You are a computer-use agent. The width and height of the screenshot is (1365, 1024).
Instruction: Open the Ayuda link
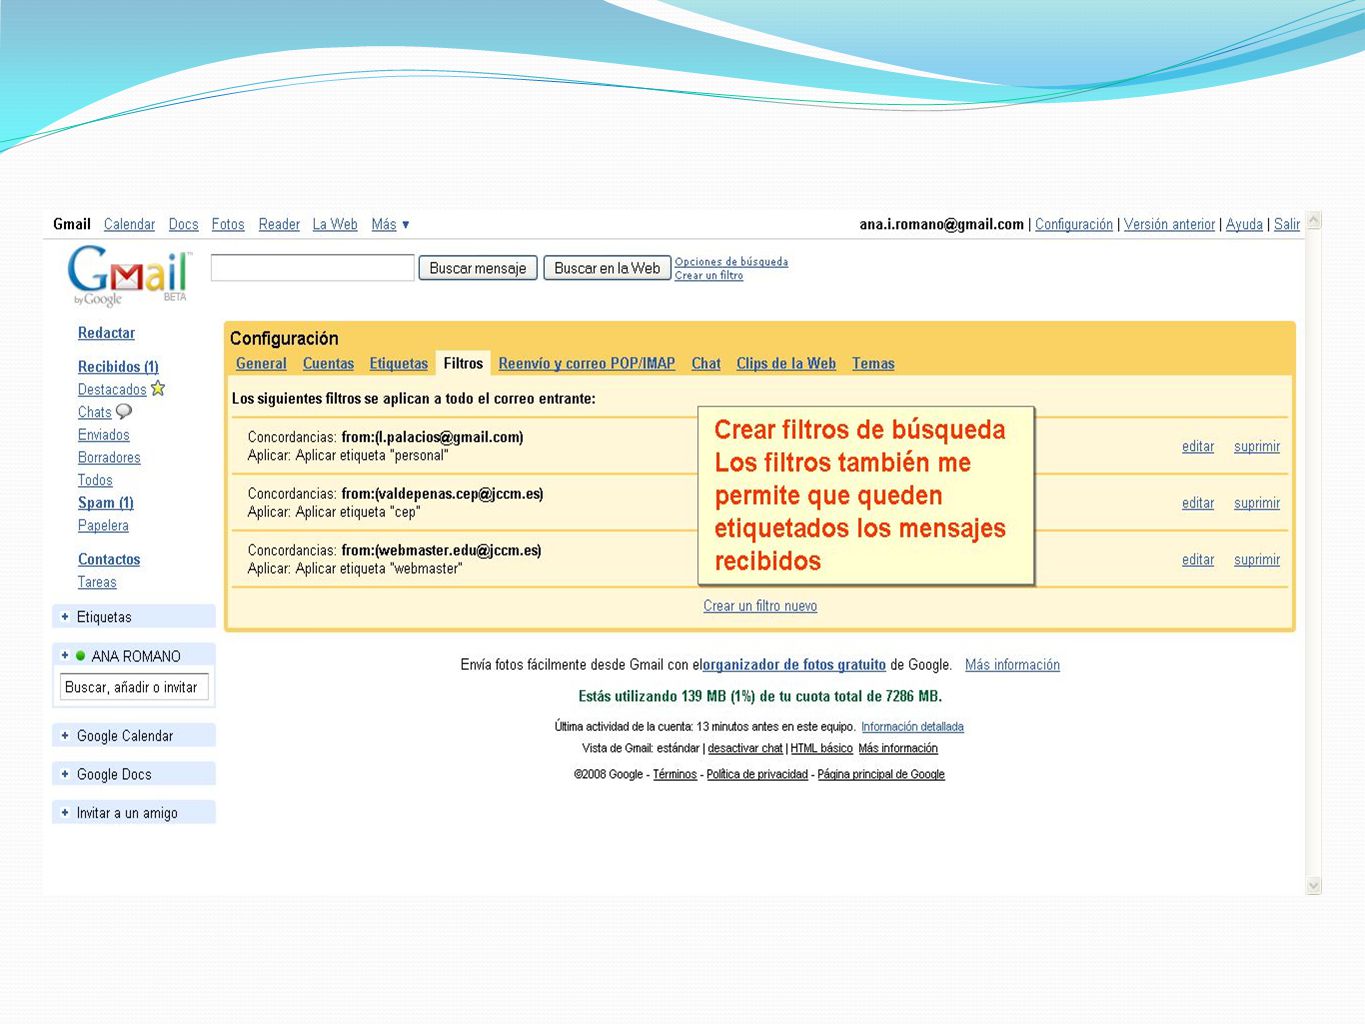(1244, 224)
